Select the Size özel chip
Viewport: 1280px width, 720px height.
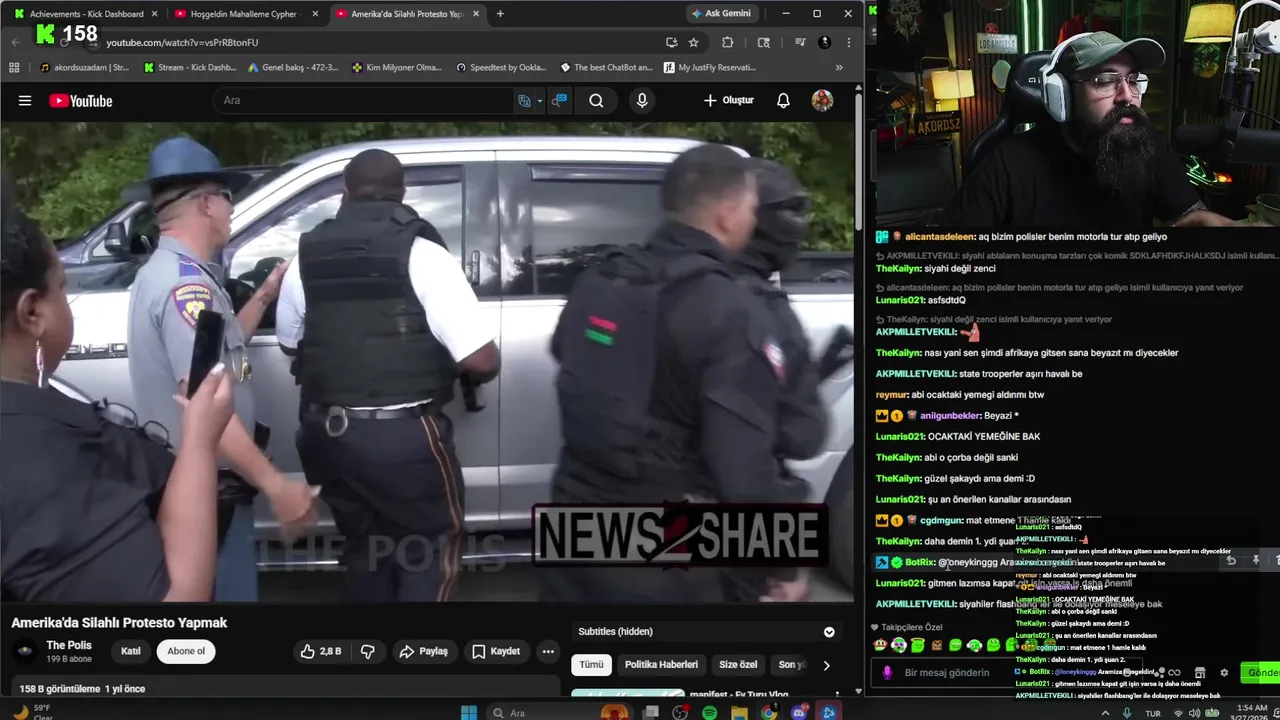tap(738, 665)
